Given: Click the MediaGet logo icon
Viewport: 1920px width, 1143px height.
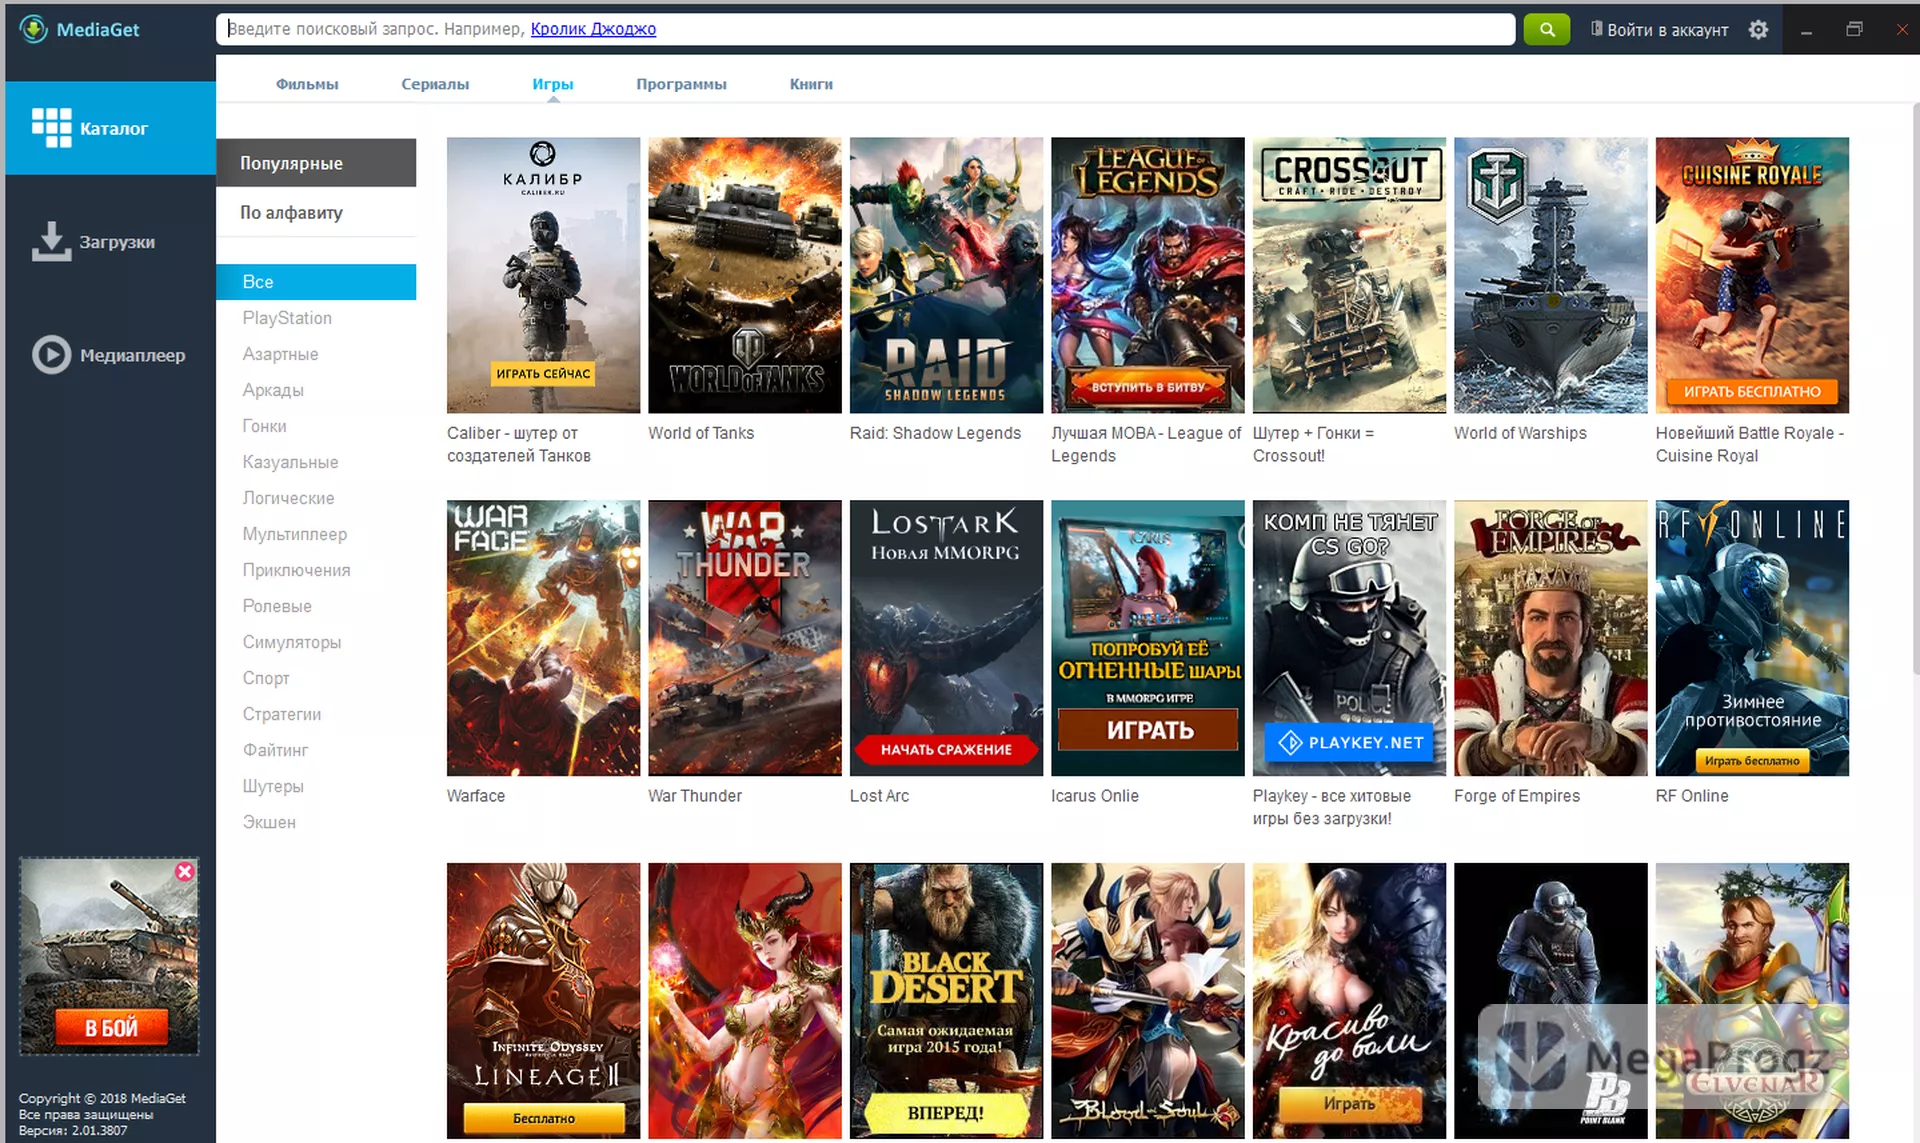Looking at the screenshot, I should [x=33, y=29].
